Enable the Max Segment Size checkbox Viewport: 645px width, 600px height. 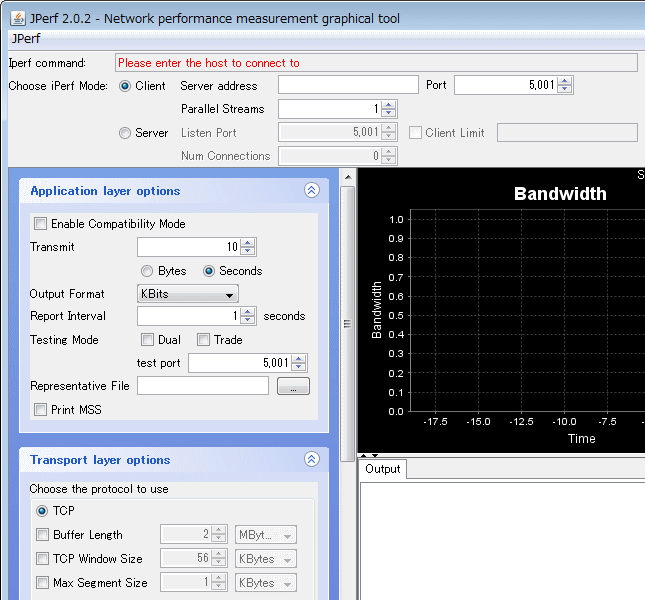[42, 582]
